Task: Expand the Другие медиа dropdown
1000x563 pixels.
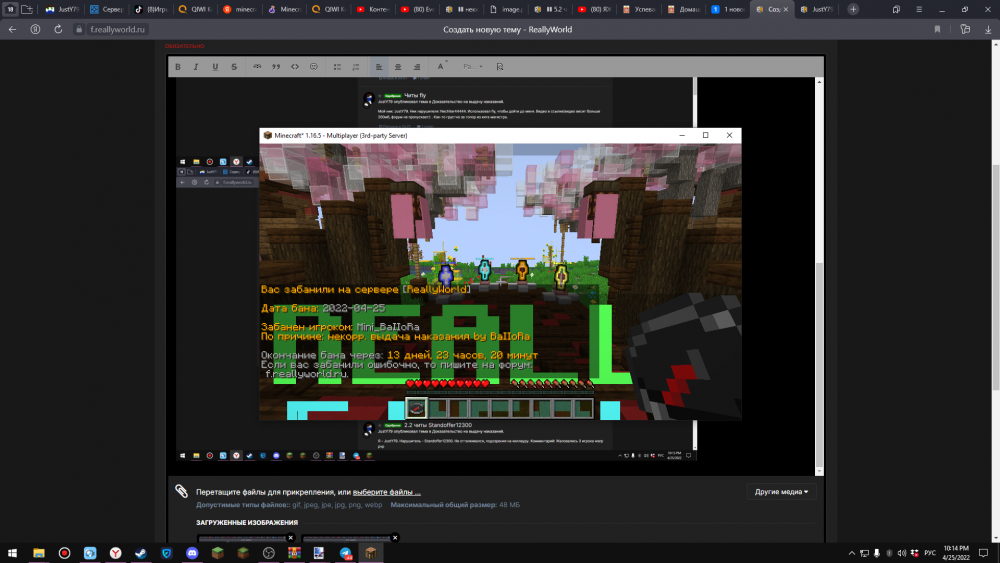Action: coord(781,492)
